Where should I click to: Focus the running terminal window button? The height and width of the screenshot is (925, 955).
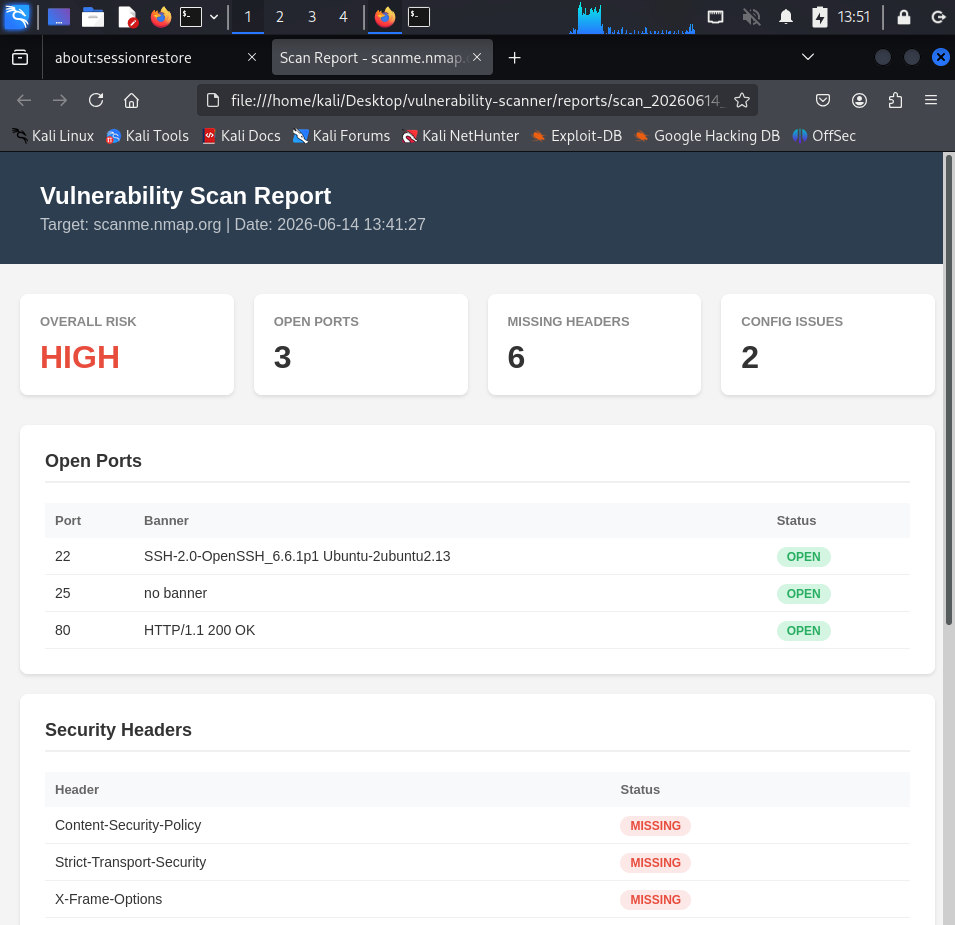coord(419,16)
